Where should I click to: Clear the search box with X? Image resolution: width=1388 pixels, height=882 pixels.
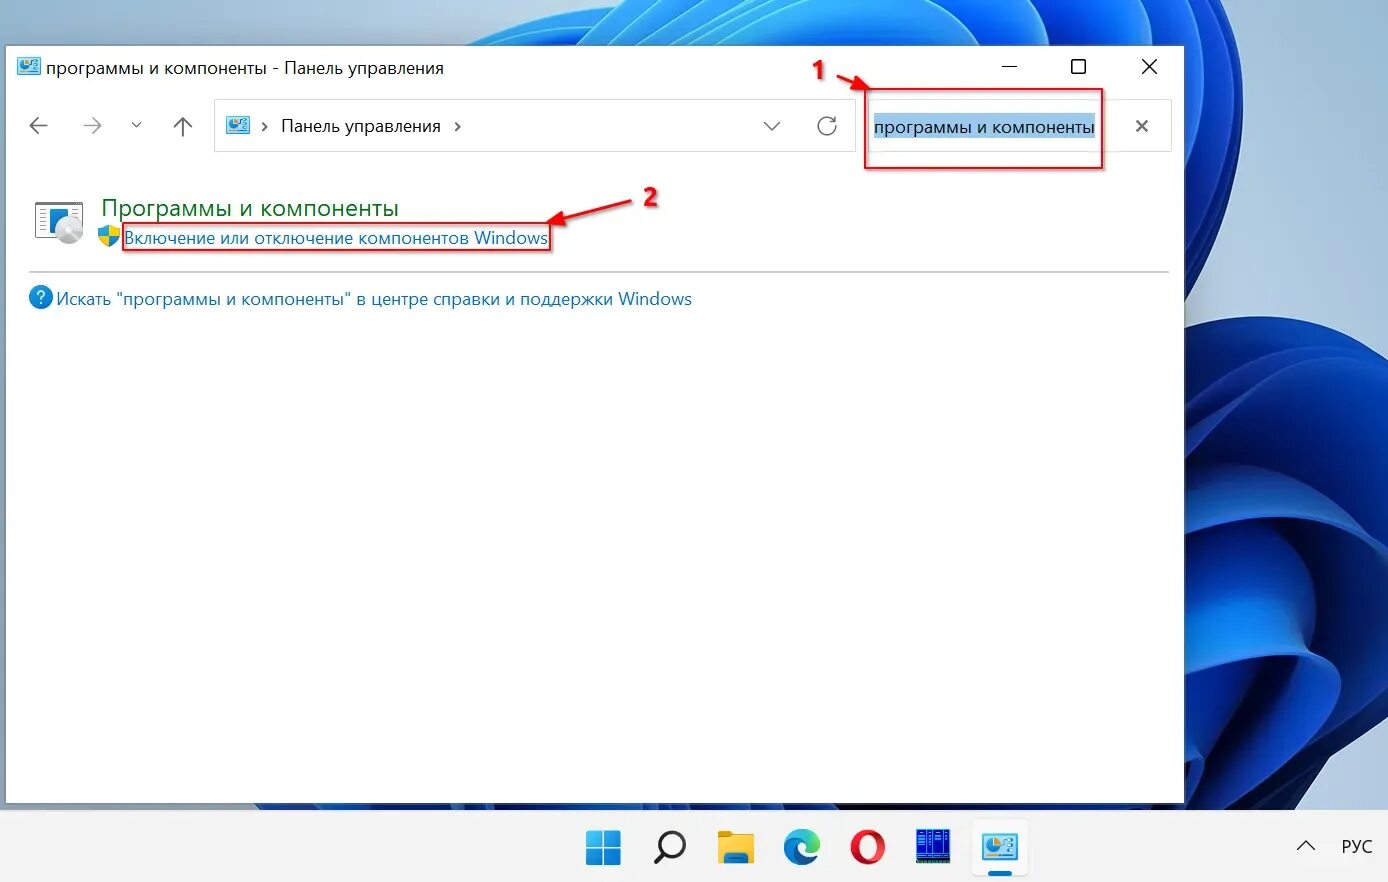[1142, 126]
